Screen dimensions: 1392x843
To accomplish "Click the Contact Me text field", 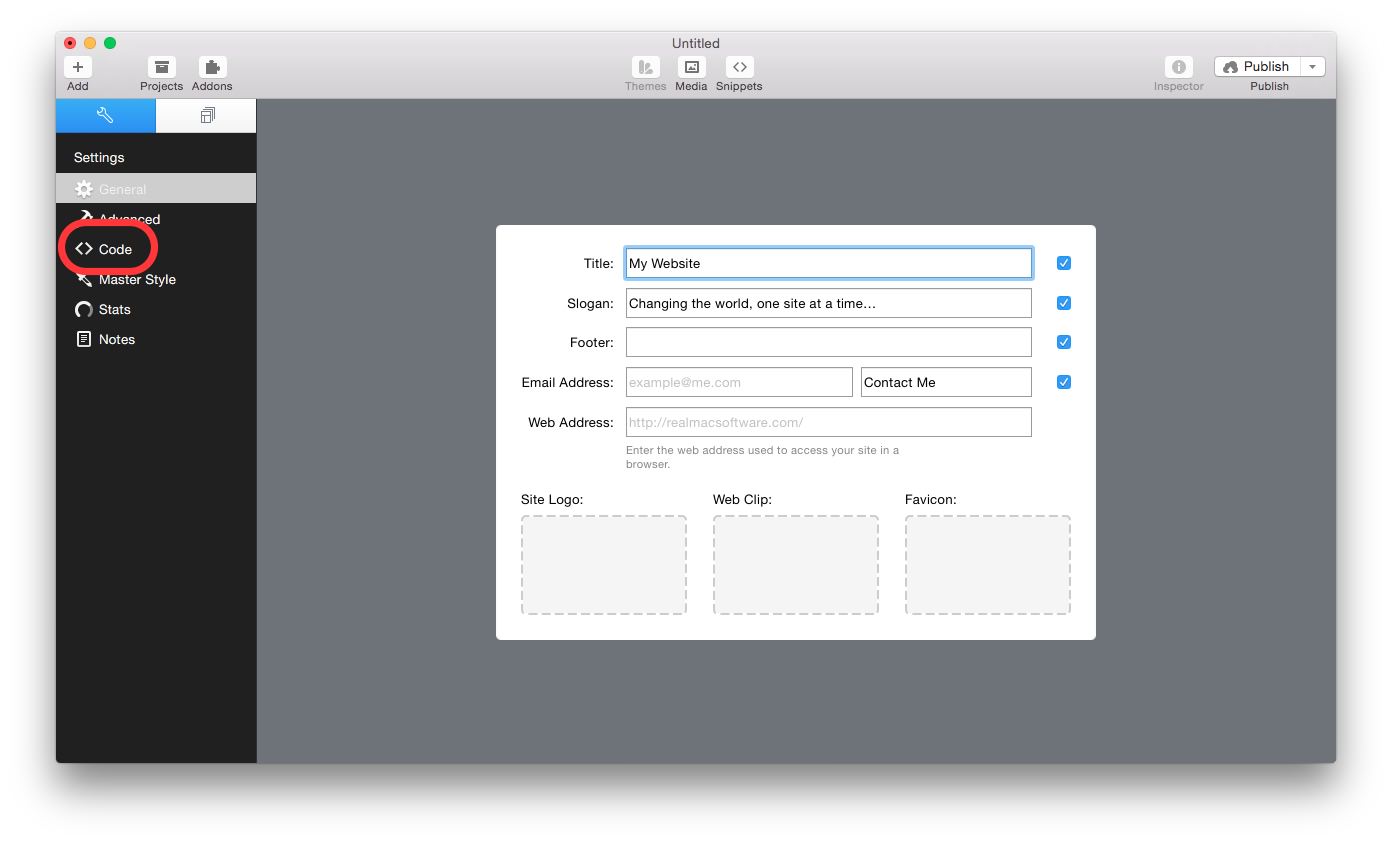I will click(x=946, y=382).
